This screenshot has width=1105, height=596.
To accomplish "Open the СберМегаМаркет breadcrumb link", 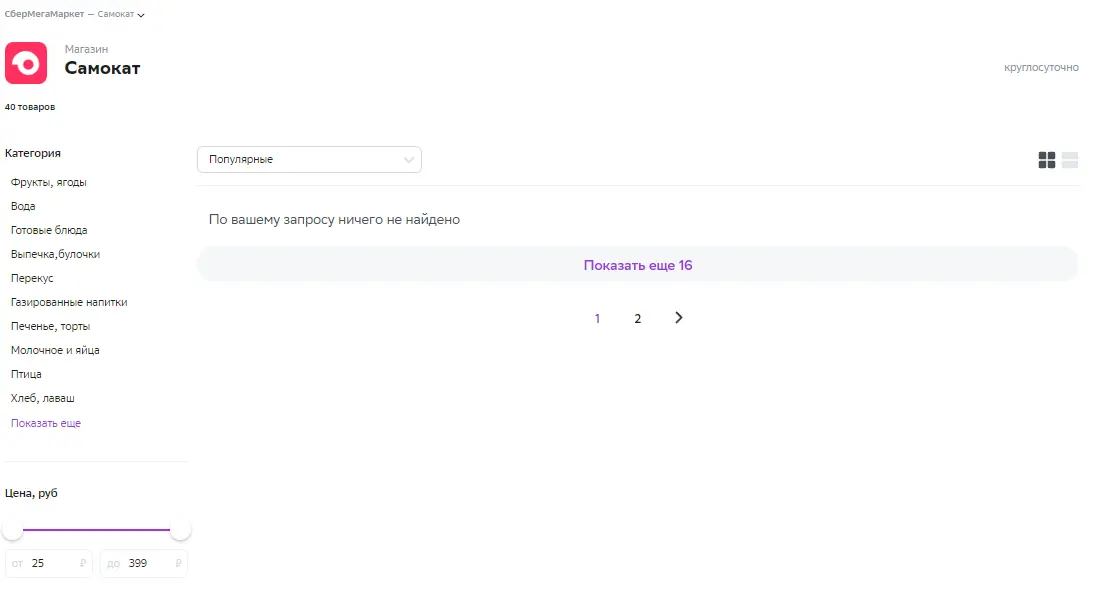I will click(44, 14).
